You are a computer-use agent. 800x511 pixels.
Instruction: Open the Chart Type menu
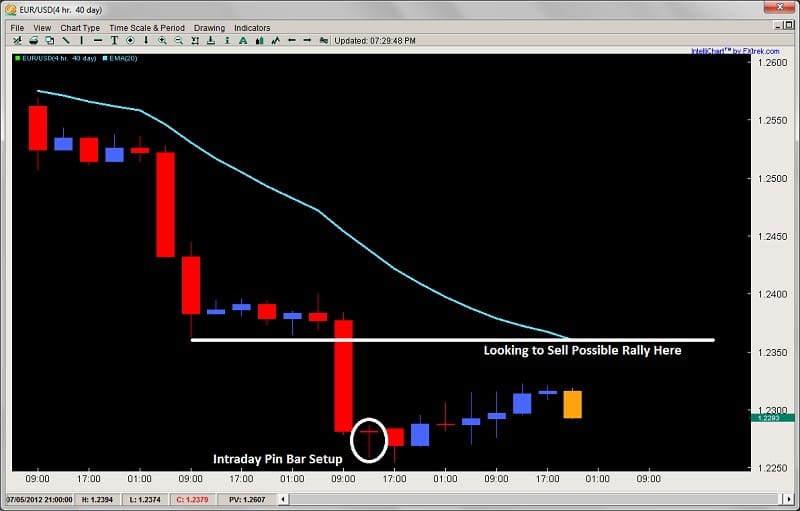(x=80, y=28)
